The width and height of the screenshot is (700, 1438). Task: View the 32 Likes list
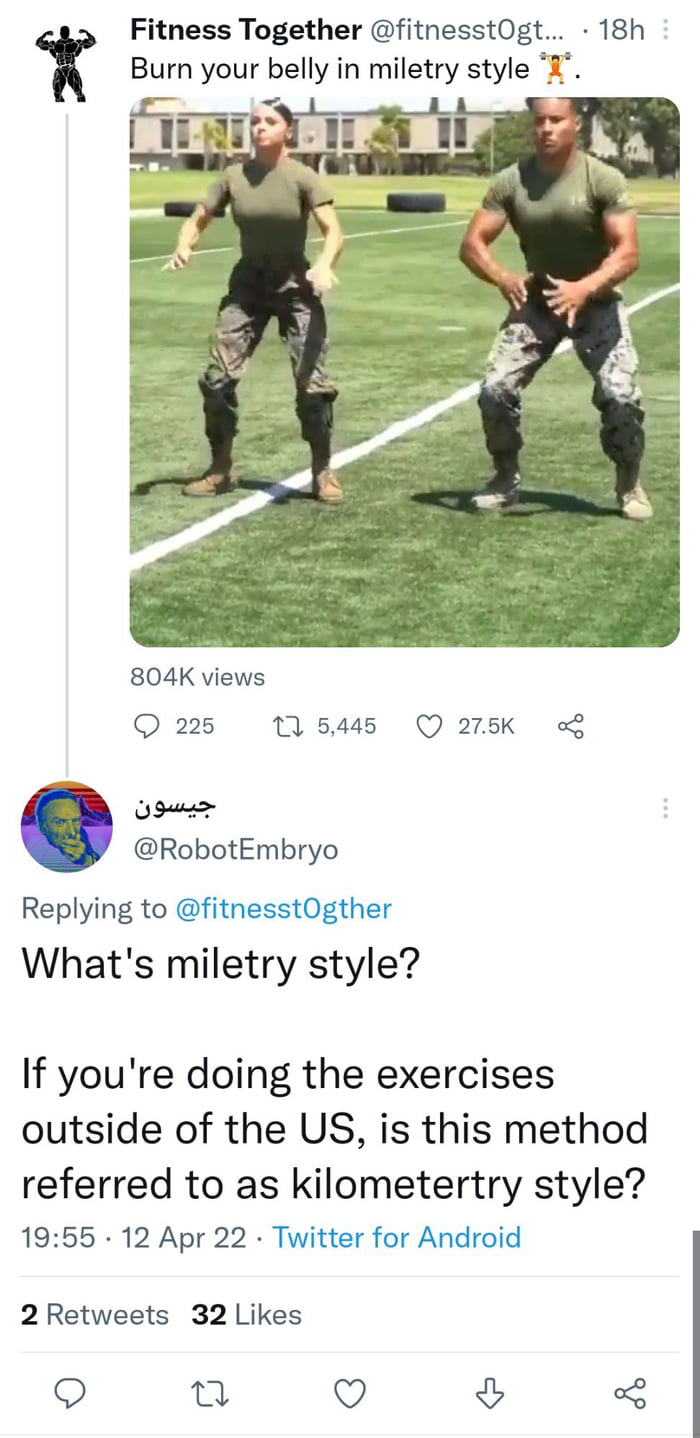tap(246, 1314)
